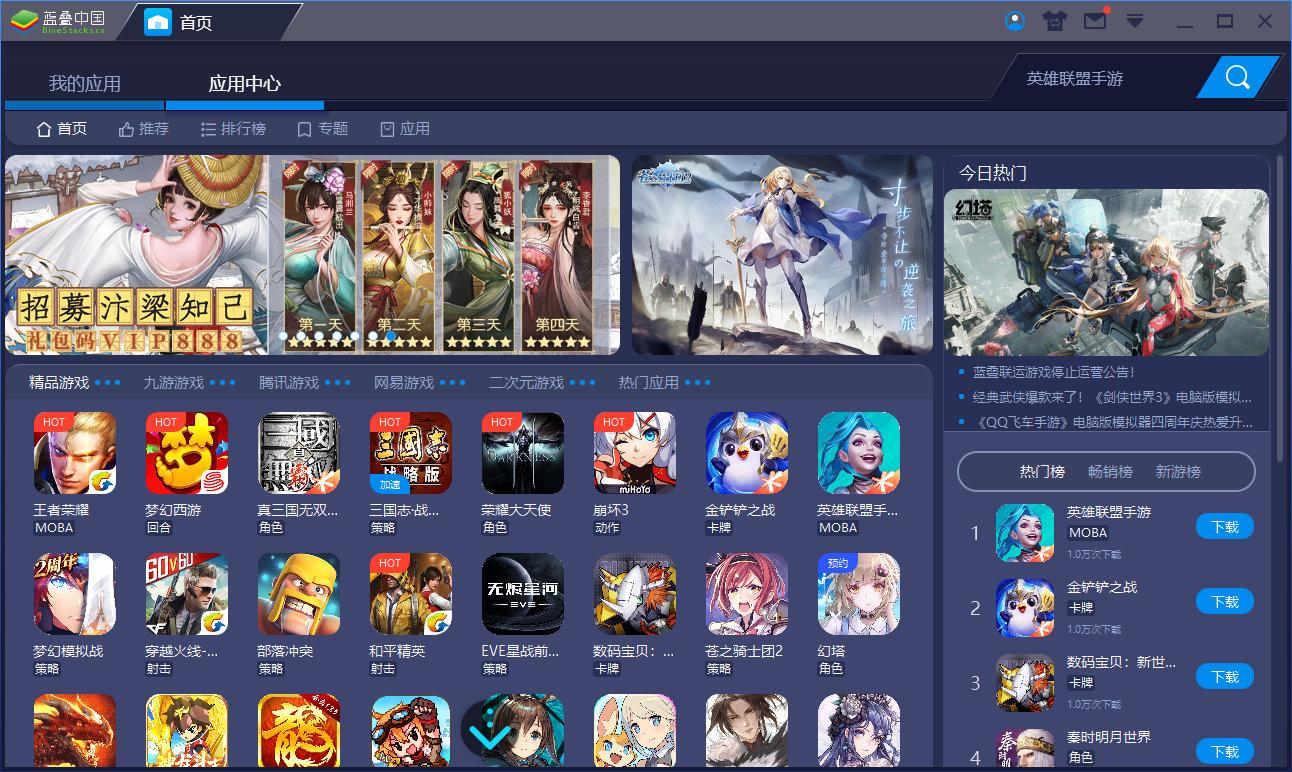The image size is (1292, 772).
Task: Open the mail notification icon
Action: (x=1096, y=20)
